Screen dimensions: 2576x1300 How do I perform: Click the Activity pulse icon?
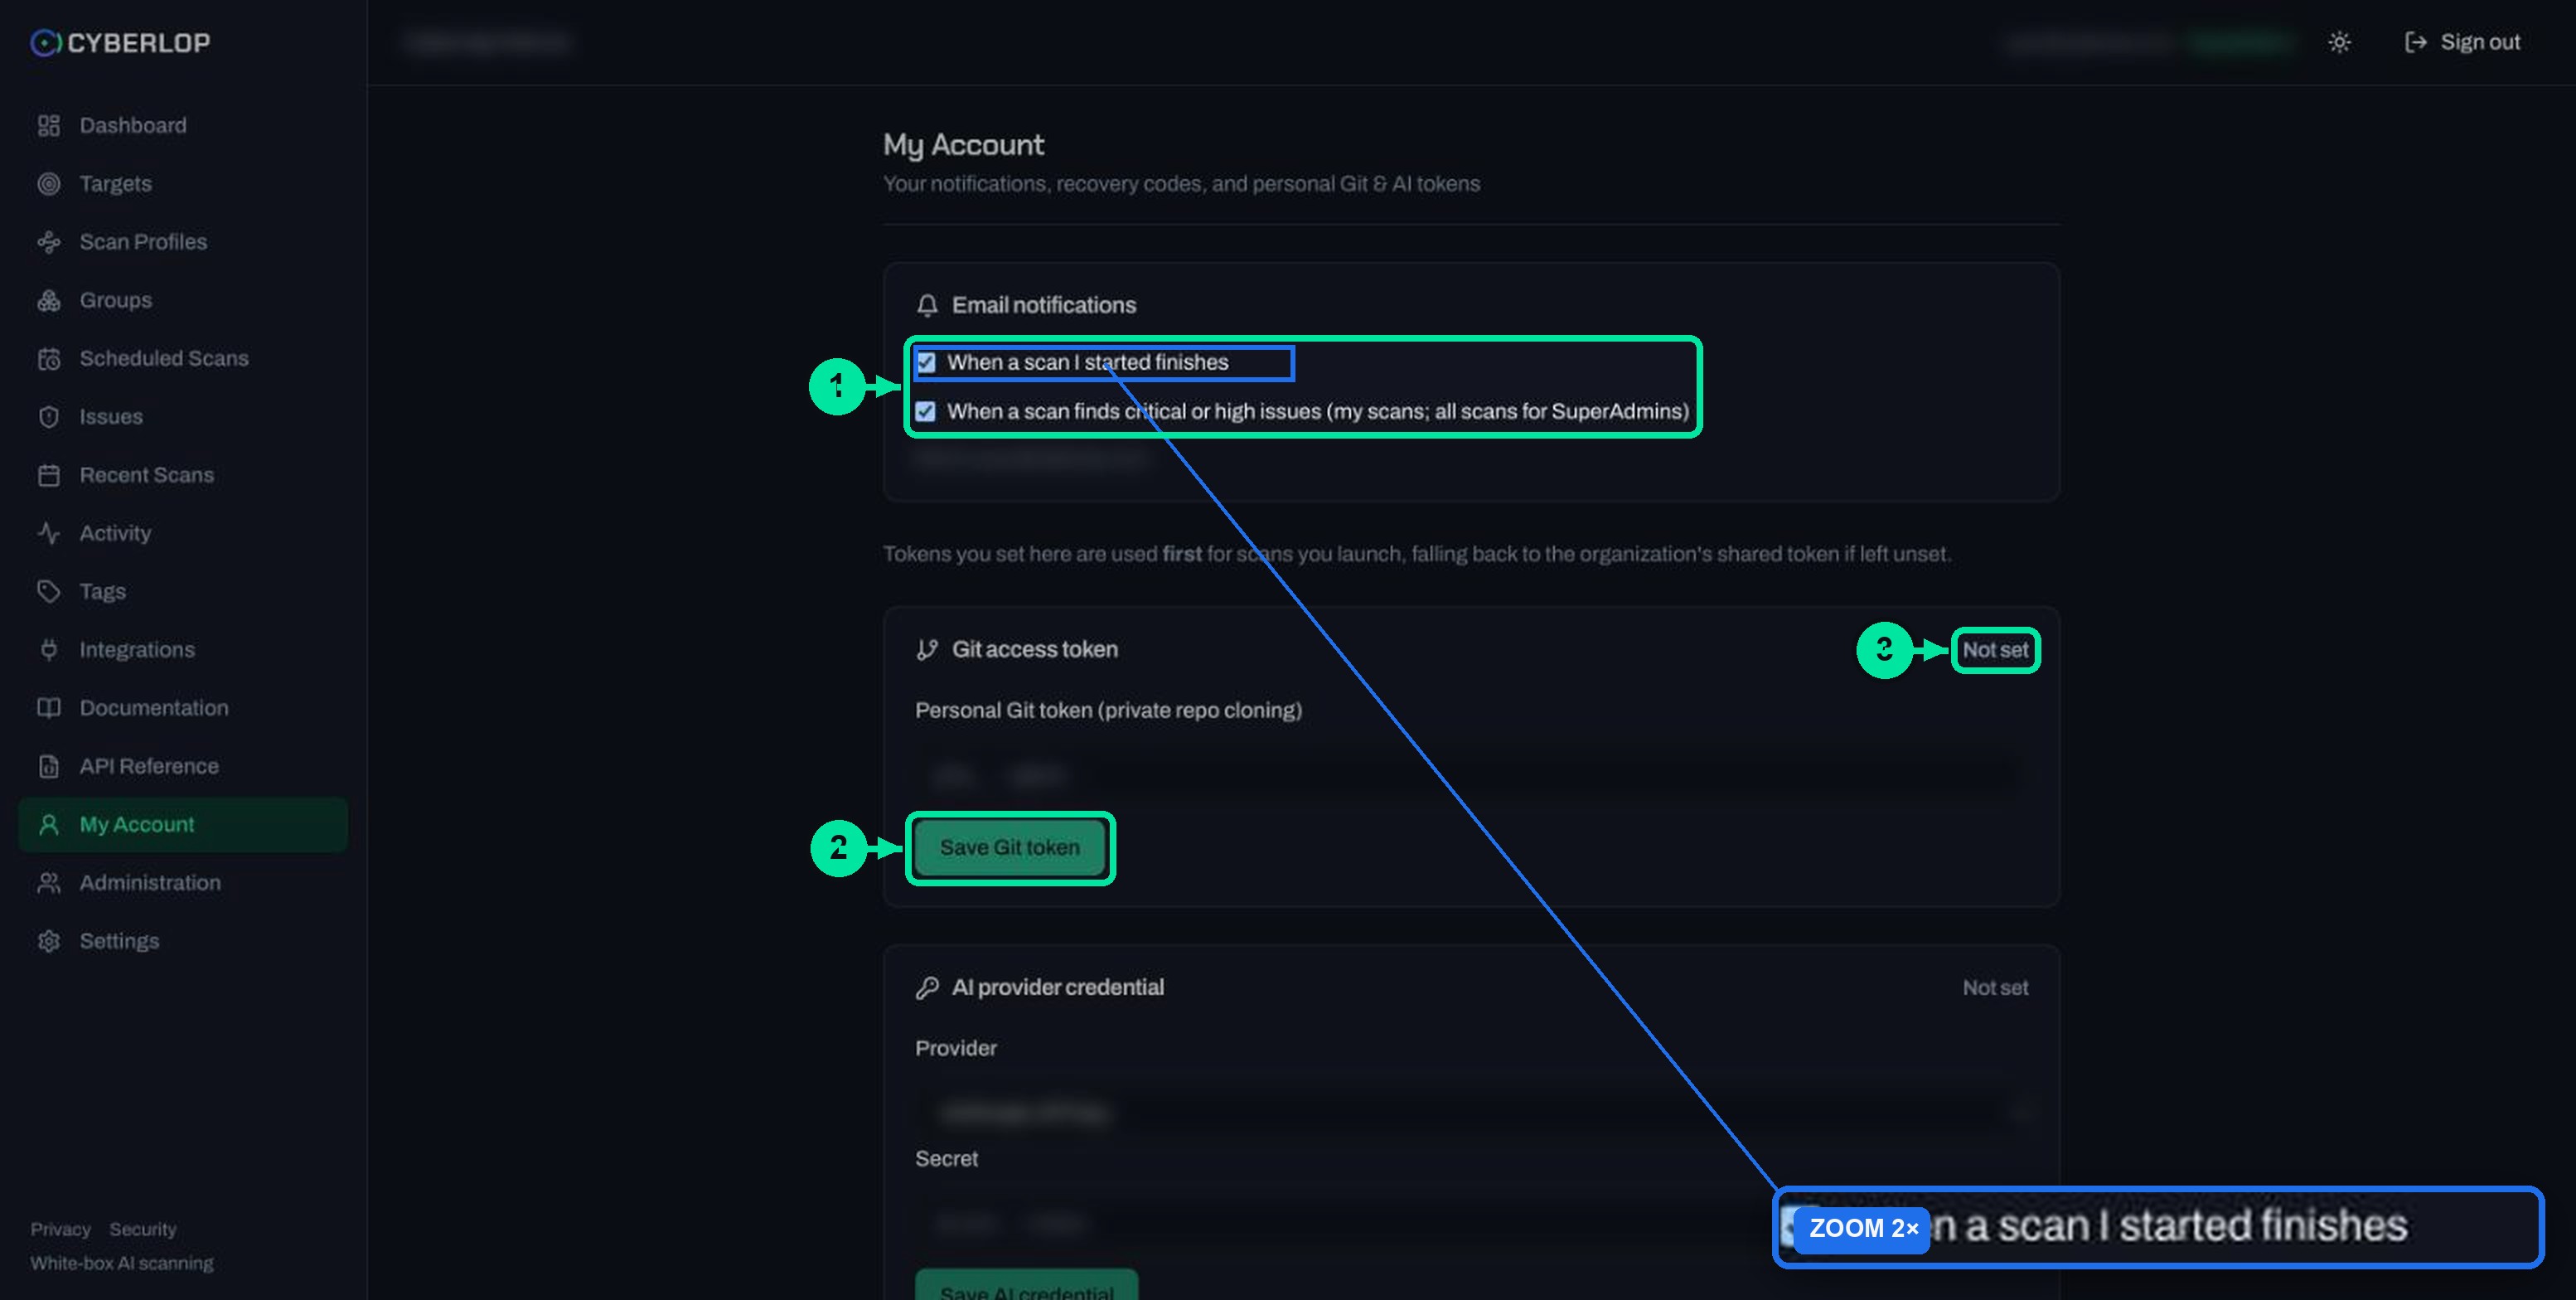(49, 533)
